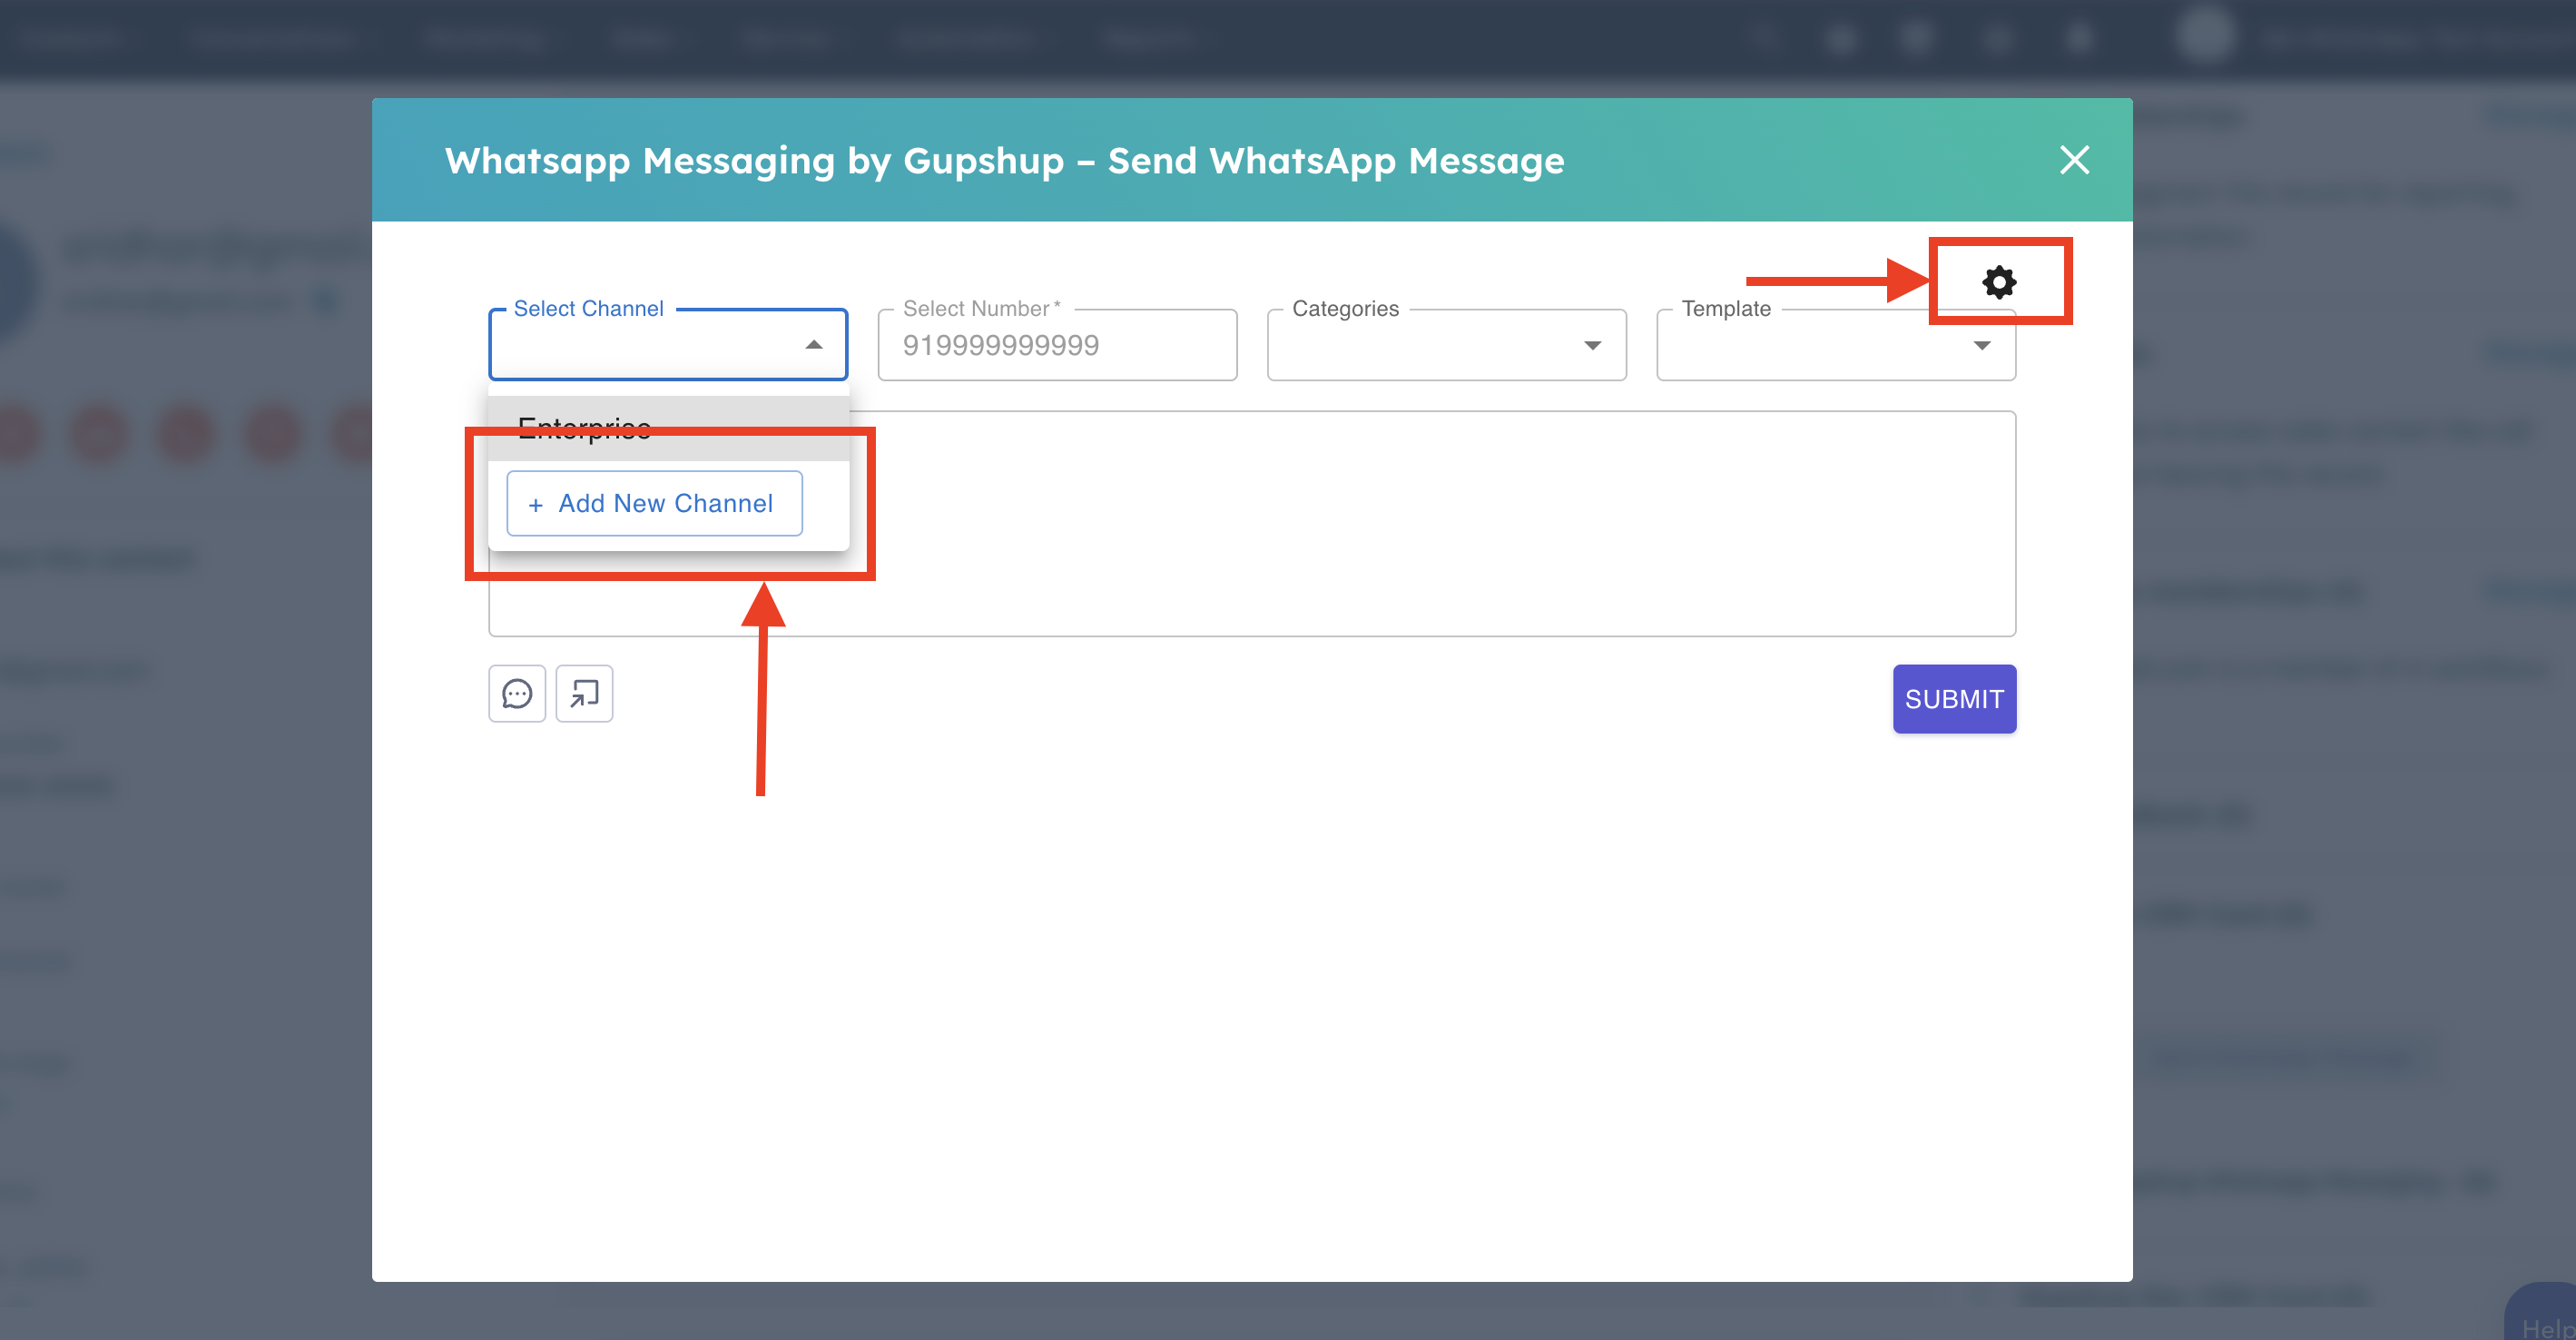Close the Send WhatsApp Message dialog
Image resolution: width=2576 pixels, height=1340 pixels.
coord(2074,160)
